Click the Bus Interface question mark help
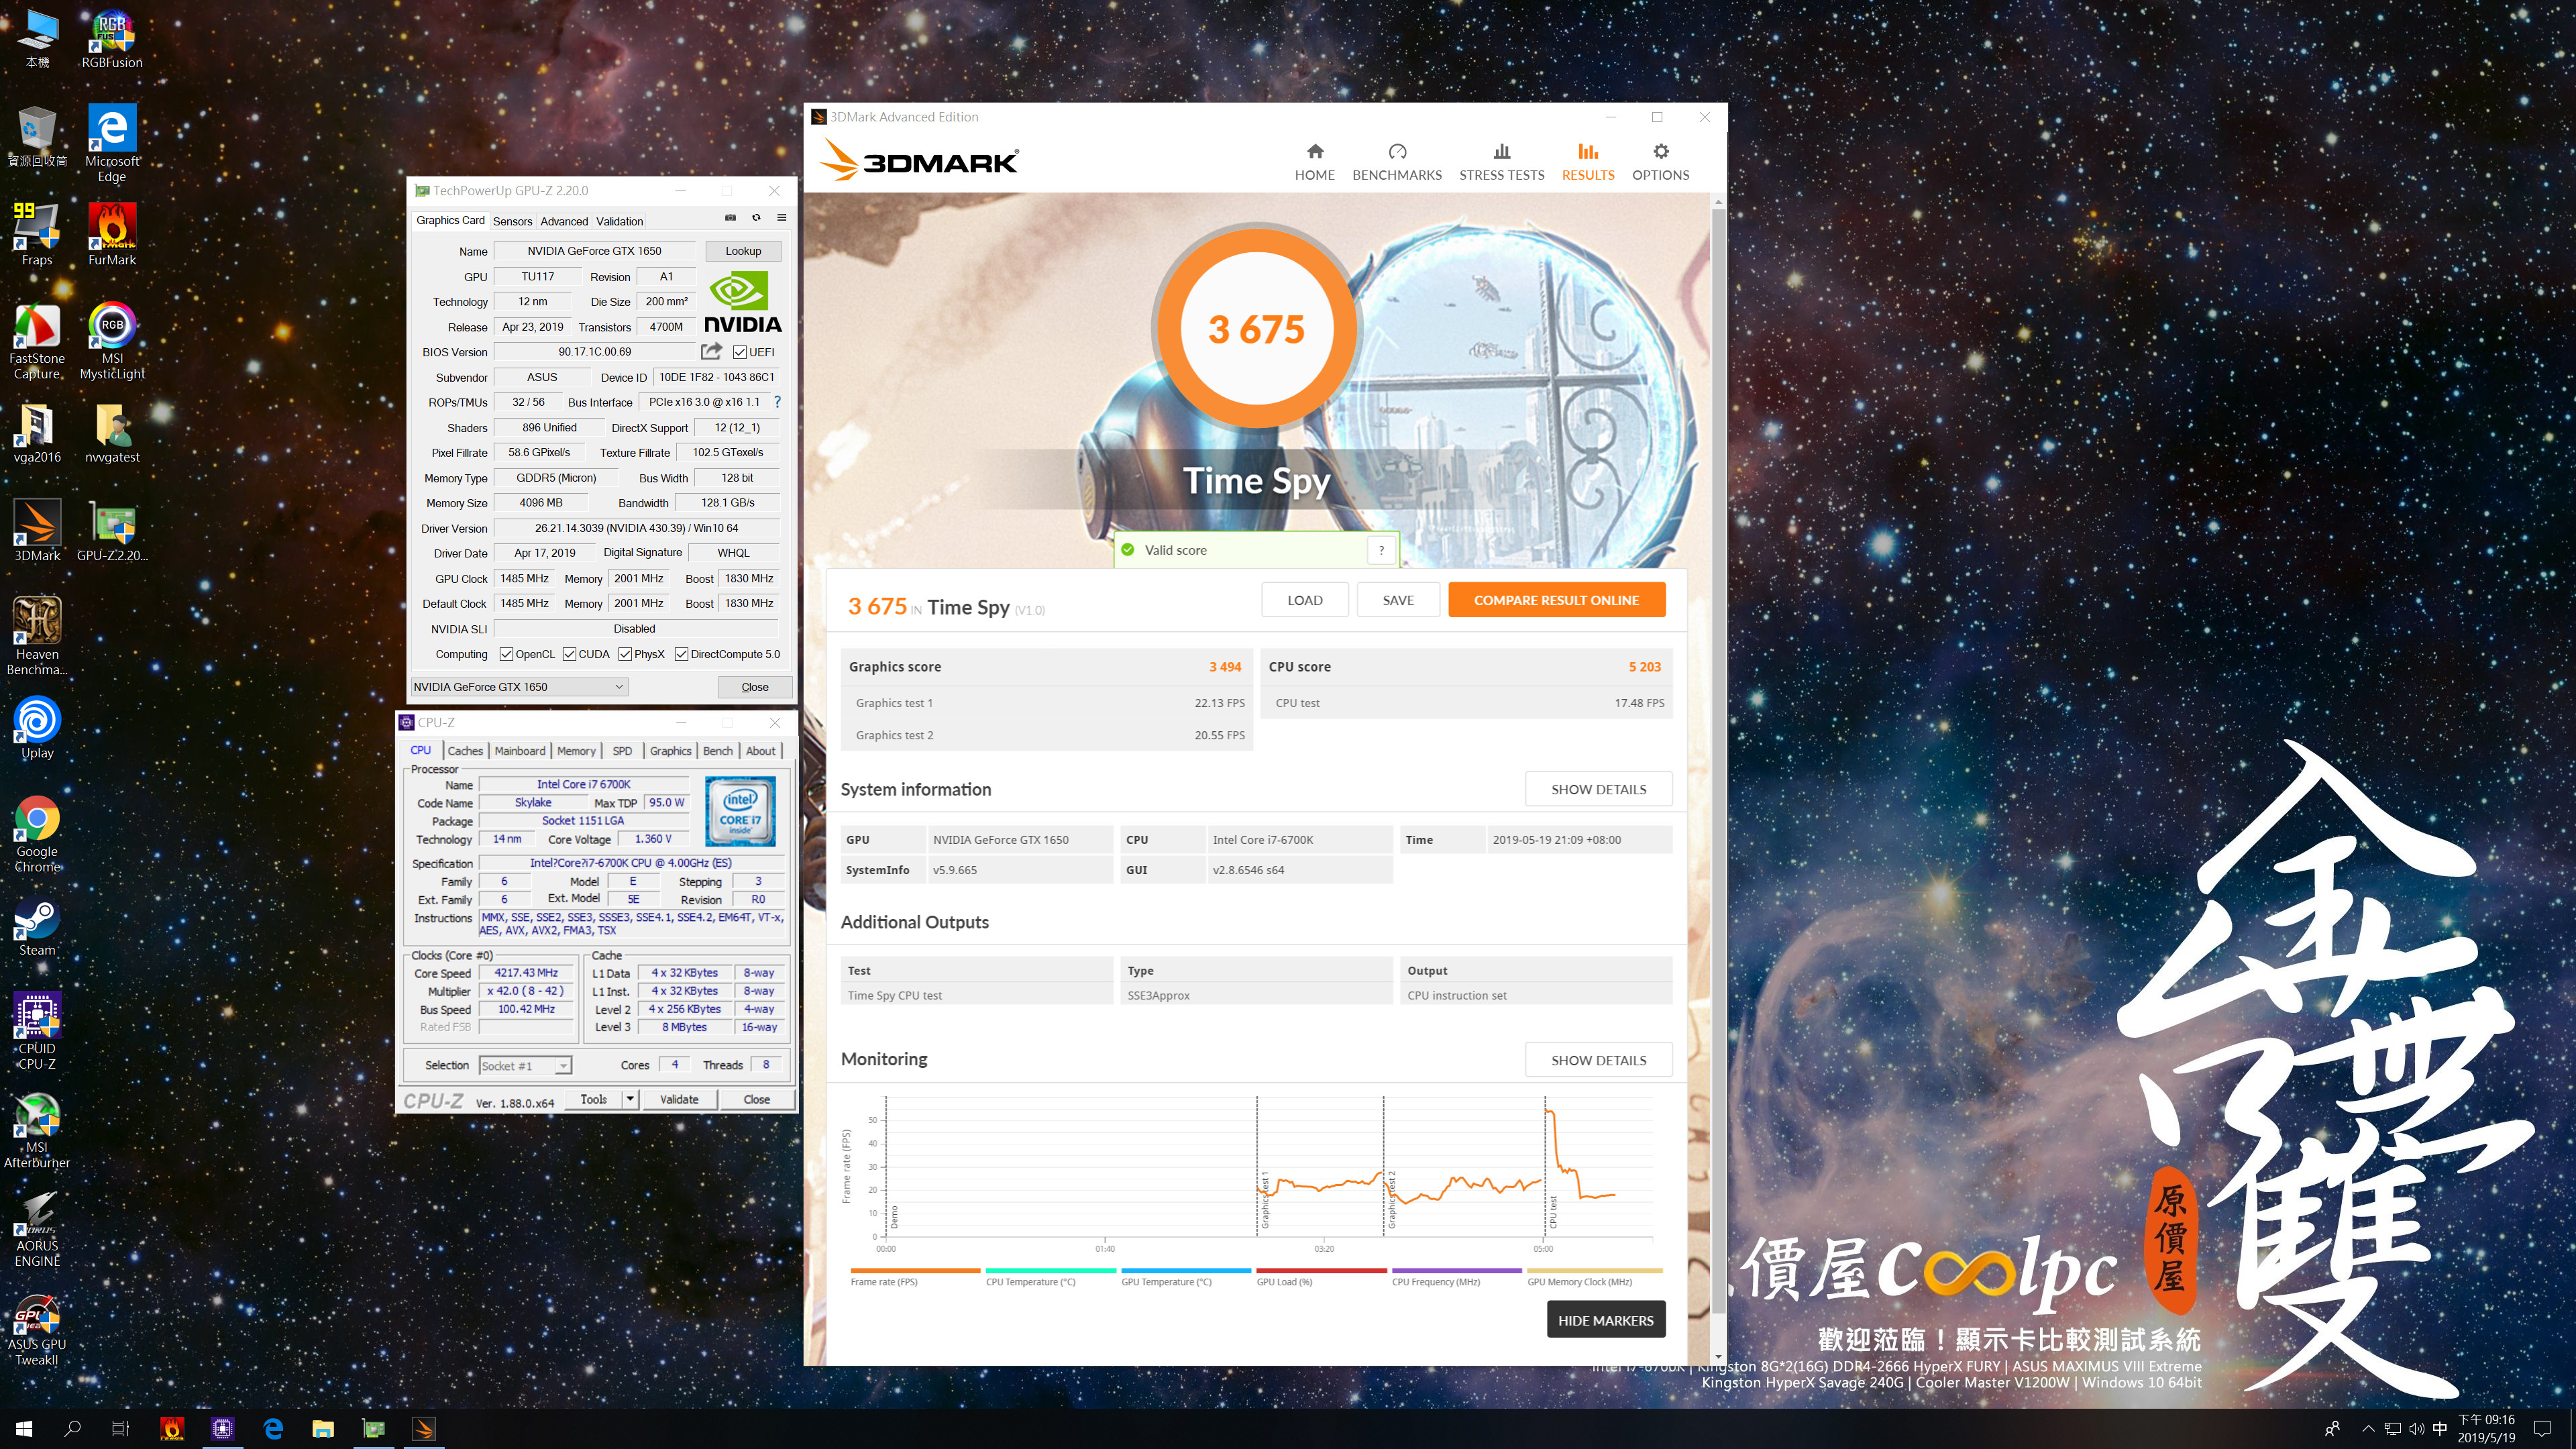 pos(777,402)
